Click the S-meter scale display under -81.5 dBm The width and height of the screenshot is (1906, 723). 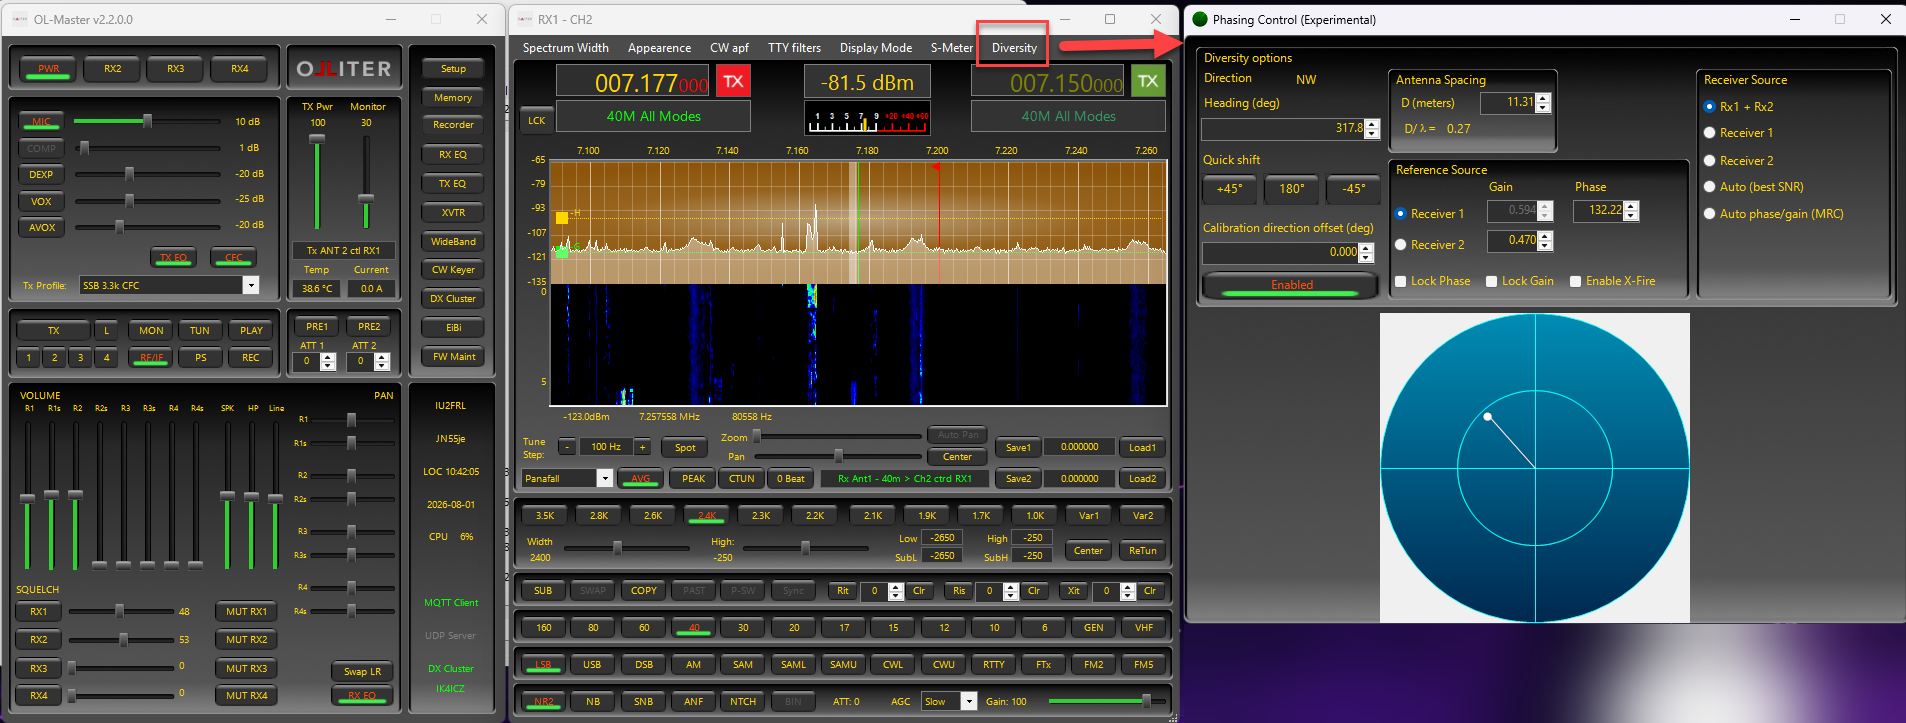coord(868,118)
